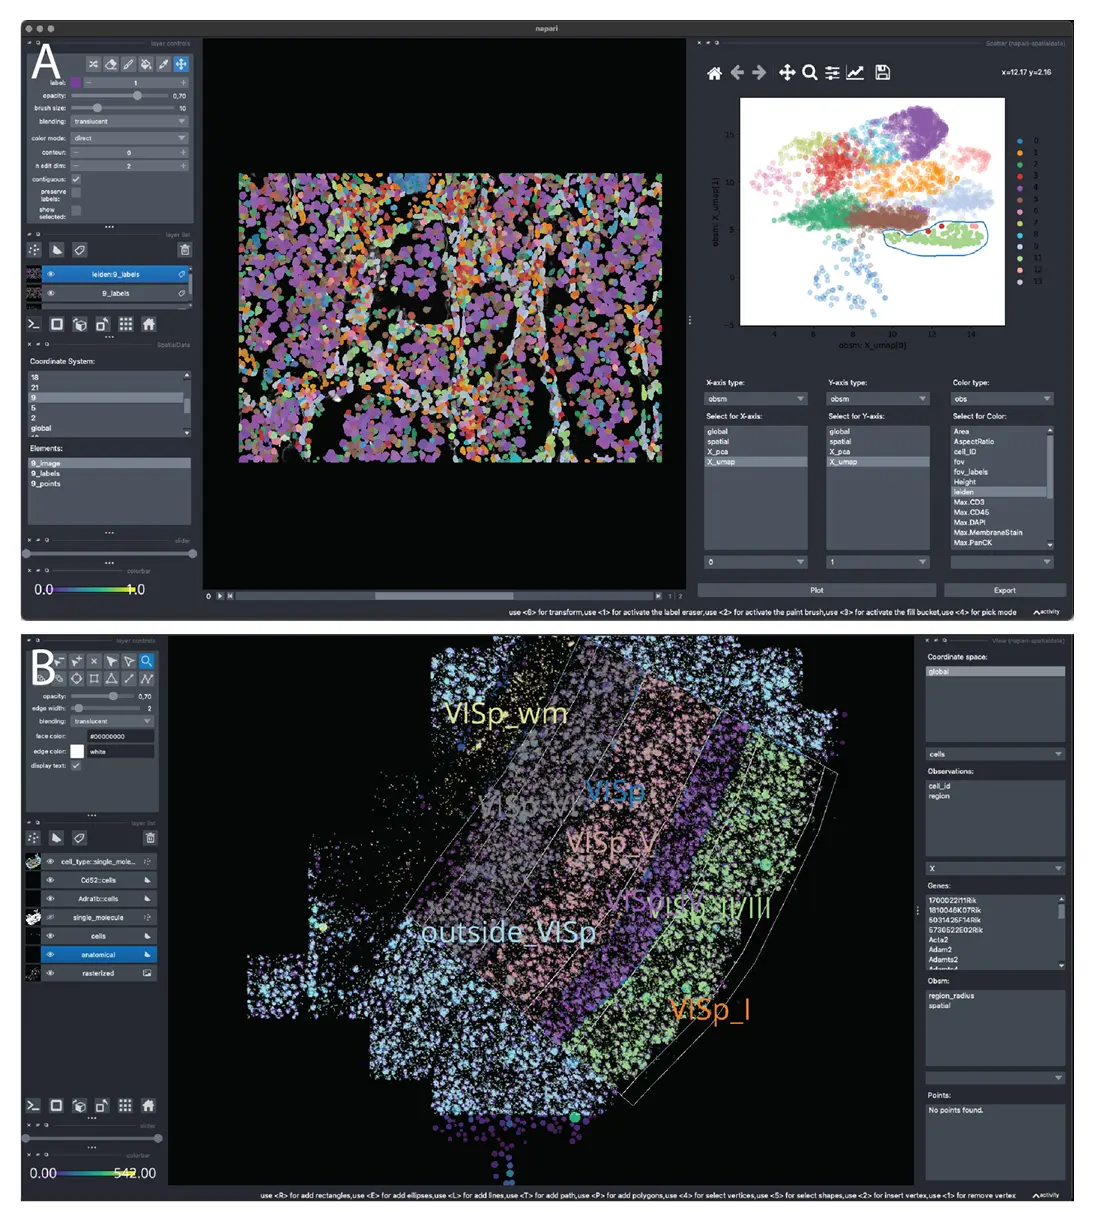The height and width of the screenshot is (1212, 1103).
Task: Activate the label eraser tool in panel A
Action: pos(111,64)
